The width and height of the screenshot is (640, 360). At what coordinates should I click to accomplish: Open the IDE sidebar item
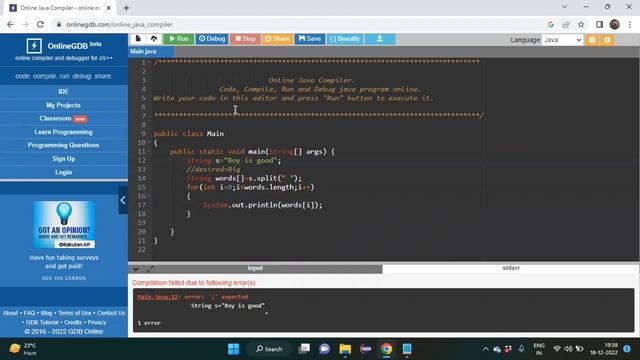pyautogui.click(x=63, y=91)
